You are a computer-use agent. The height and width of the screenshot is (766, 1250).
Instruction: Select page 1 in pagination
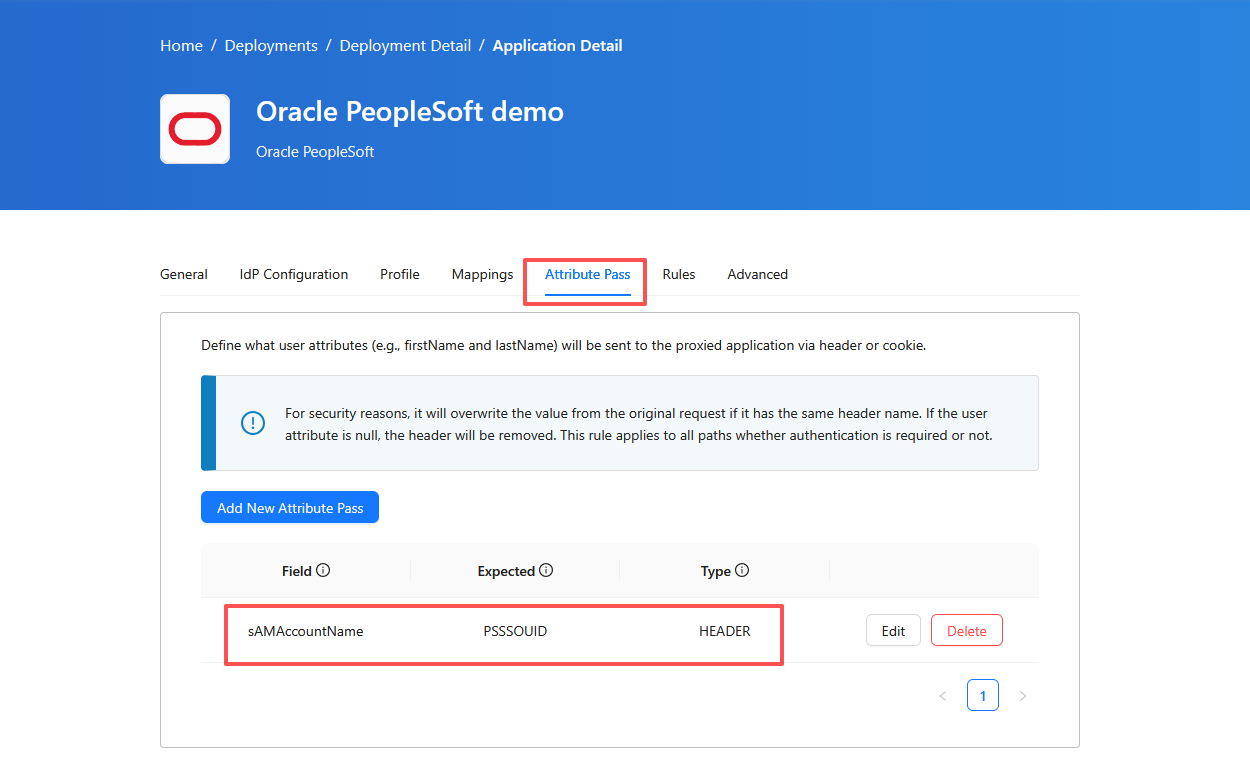click(x=983, y=695)
